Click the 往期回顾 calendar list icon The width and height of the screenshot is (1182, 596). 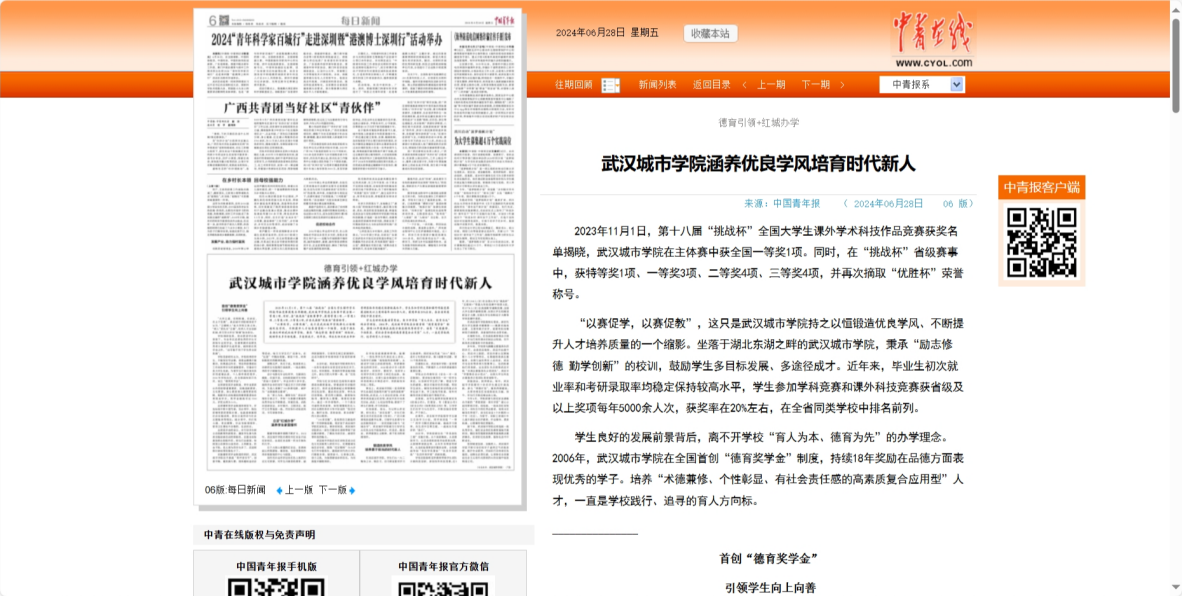click(x=610, y=85)
